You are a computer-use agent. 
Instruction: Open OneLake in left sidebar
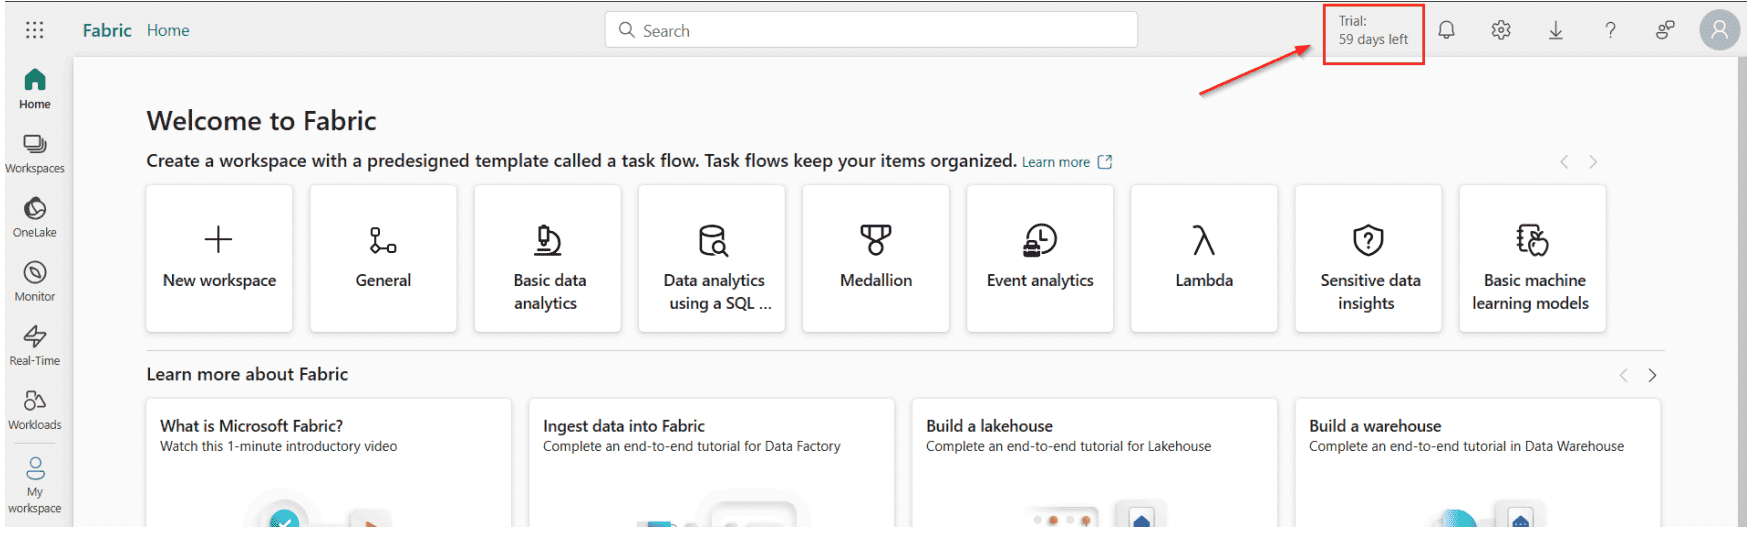(35, 217)
